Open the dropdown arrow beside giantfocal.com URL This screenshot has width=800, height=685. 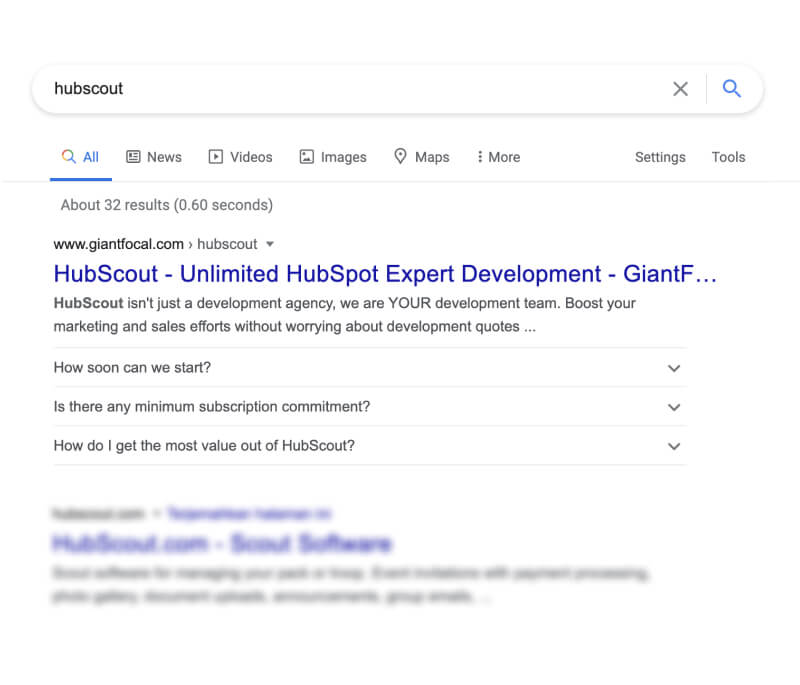point(270,244)
